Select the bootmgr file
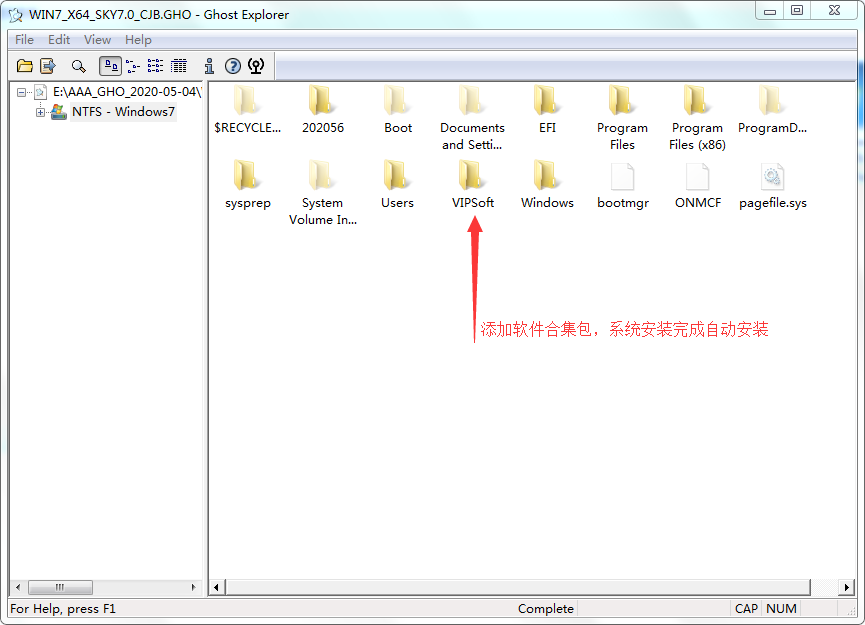The width and height of the screenshot is (865, 625). 623,186
